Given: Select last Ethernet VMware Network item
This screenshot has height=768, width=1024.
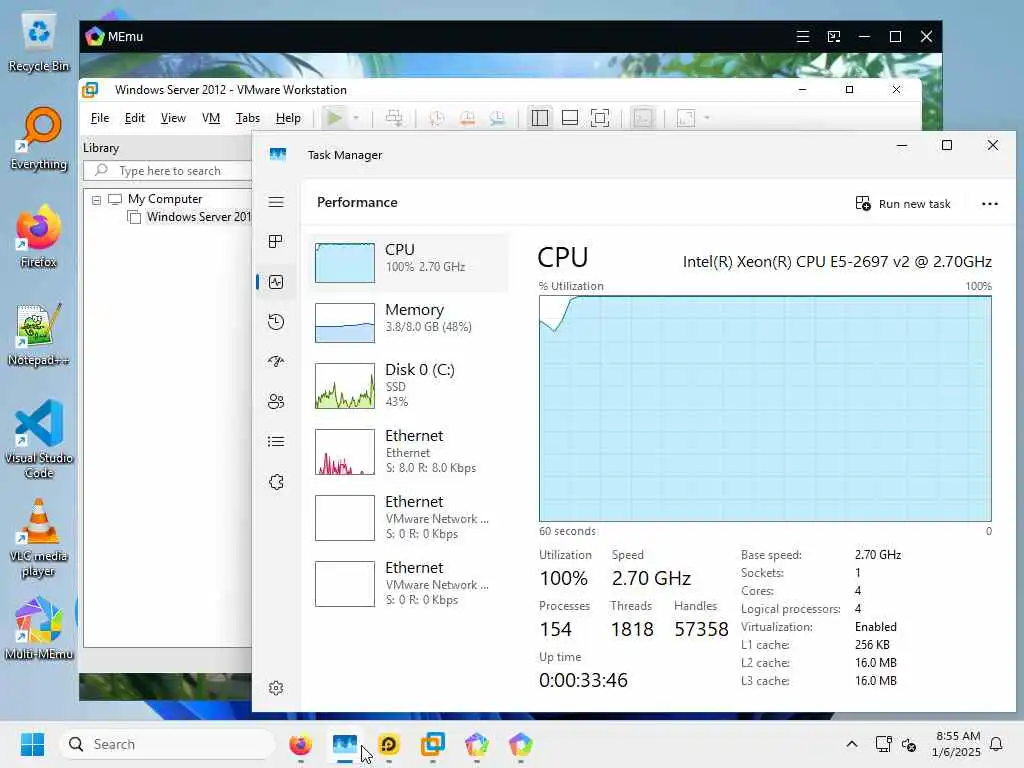Looking at the screenshot, I should point(408,583).
